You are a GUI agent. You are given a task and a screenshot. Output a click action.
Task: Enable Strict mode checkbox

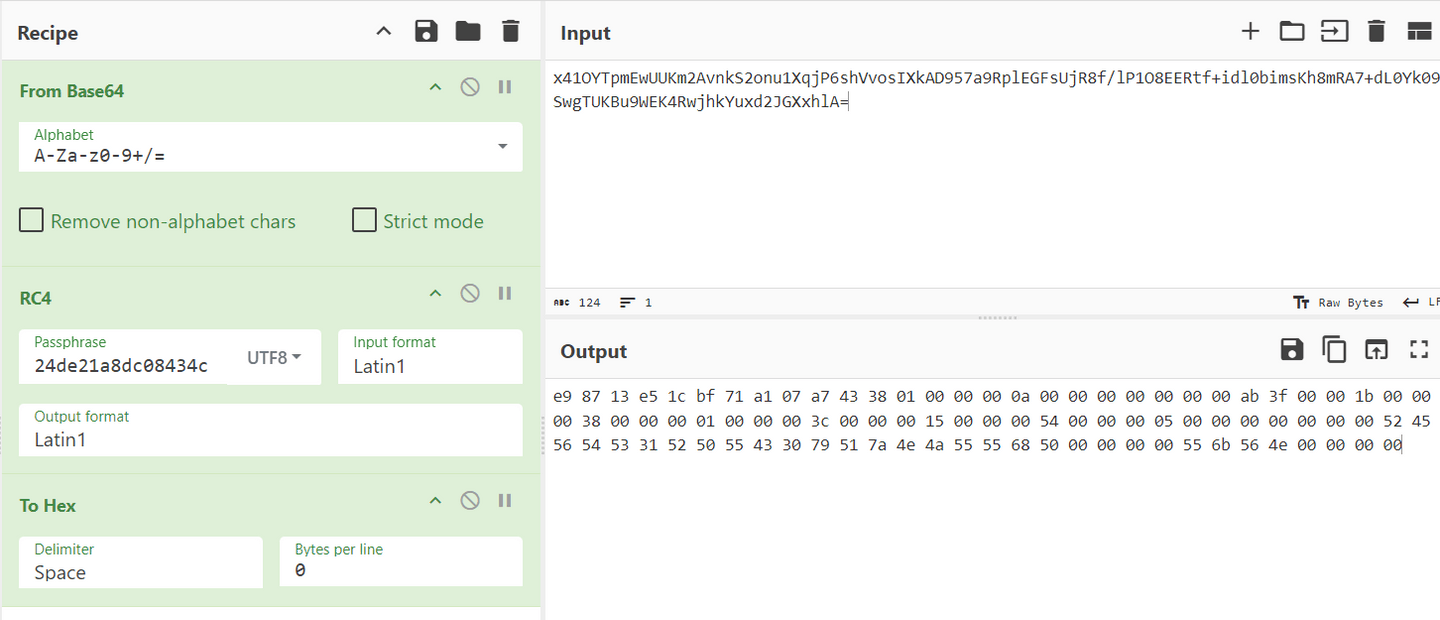(364, 221)
